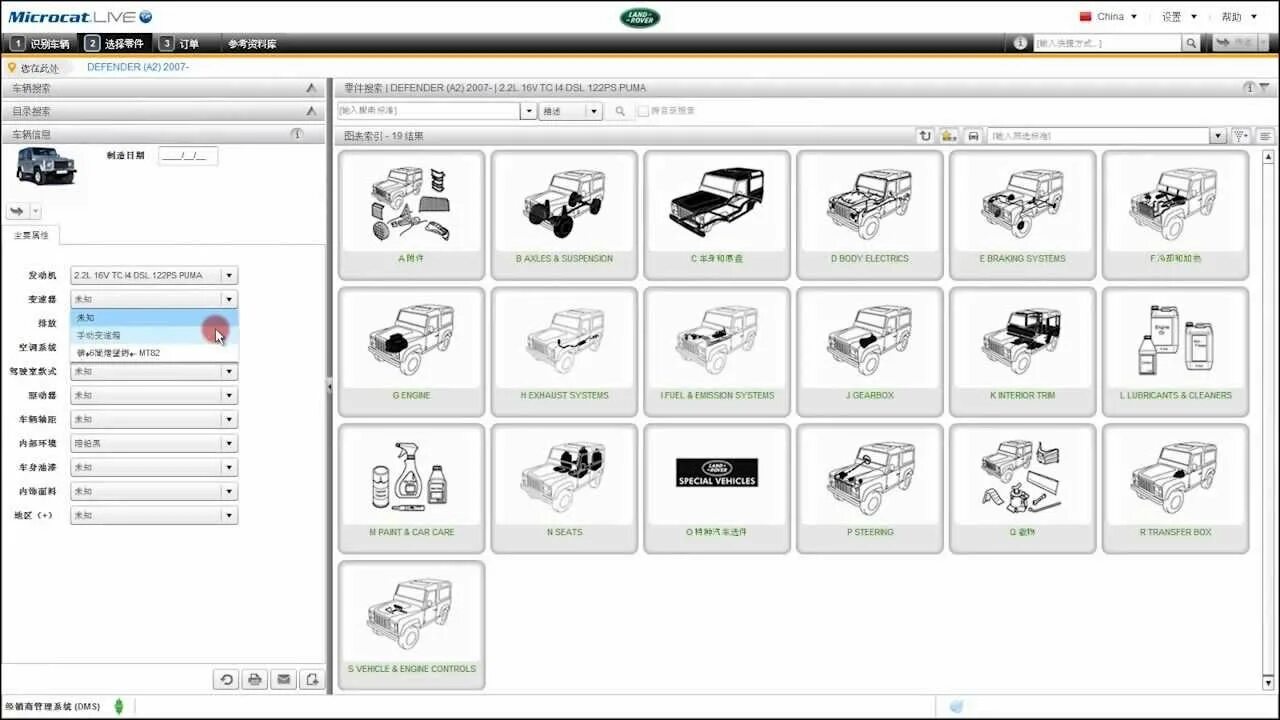Open the N SEATS category

point(564,489)
